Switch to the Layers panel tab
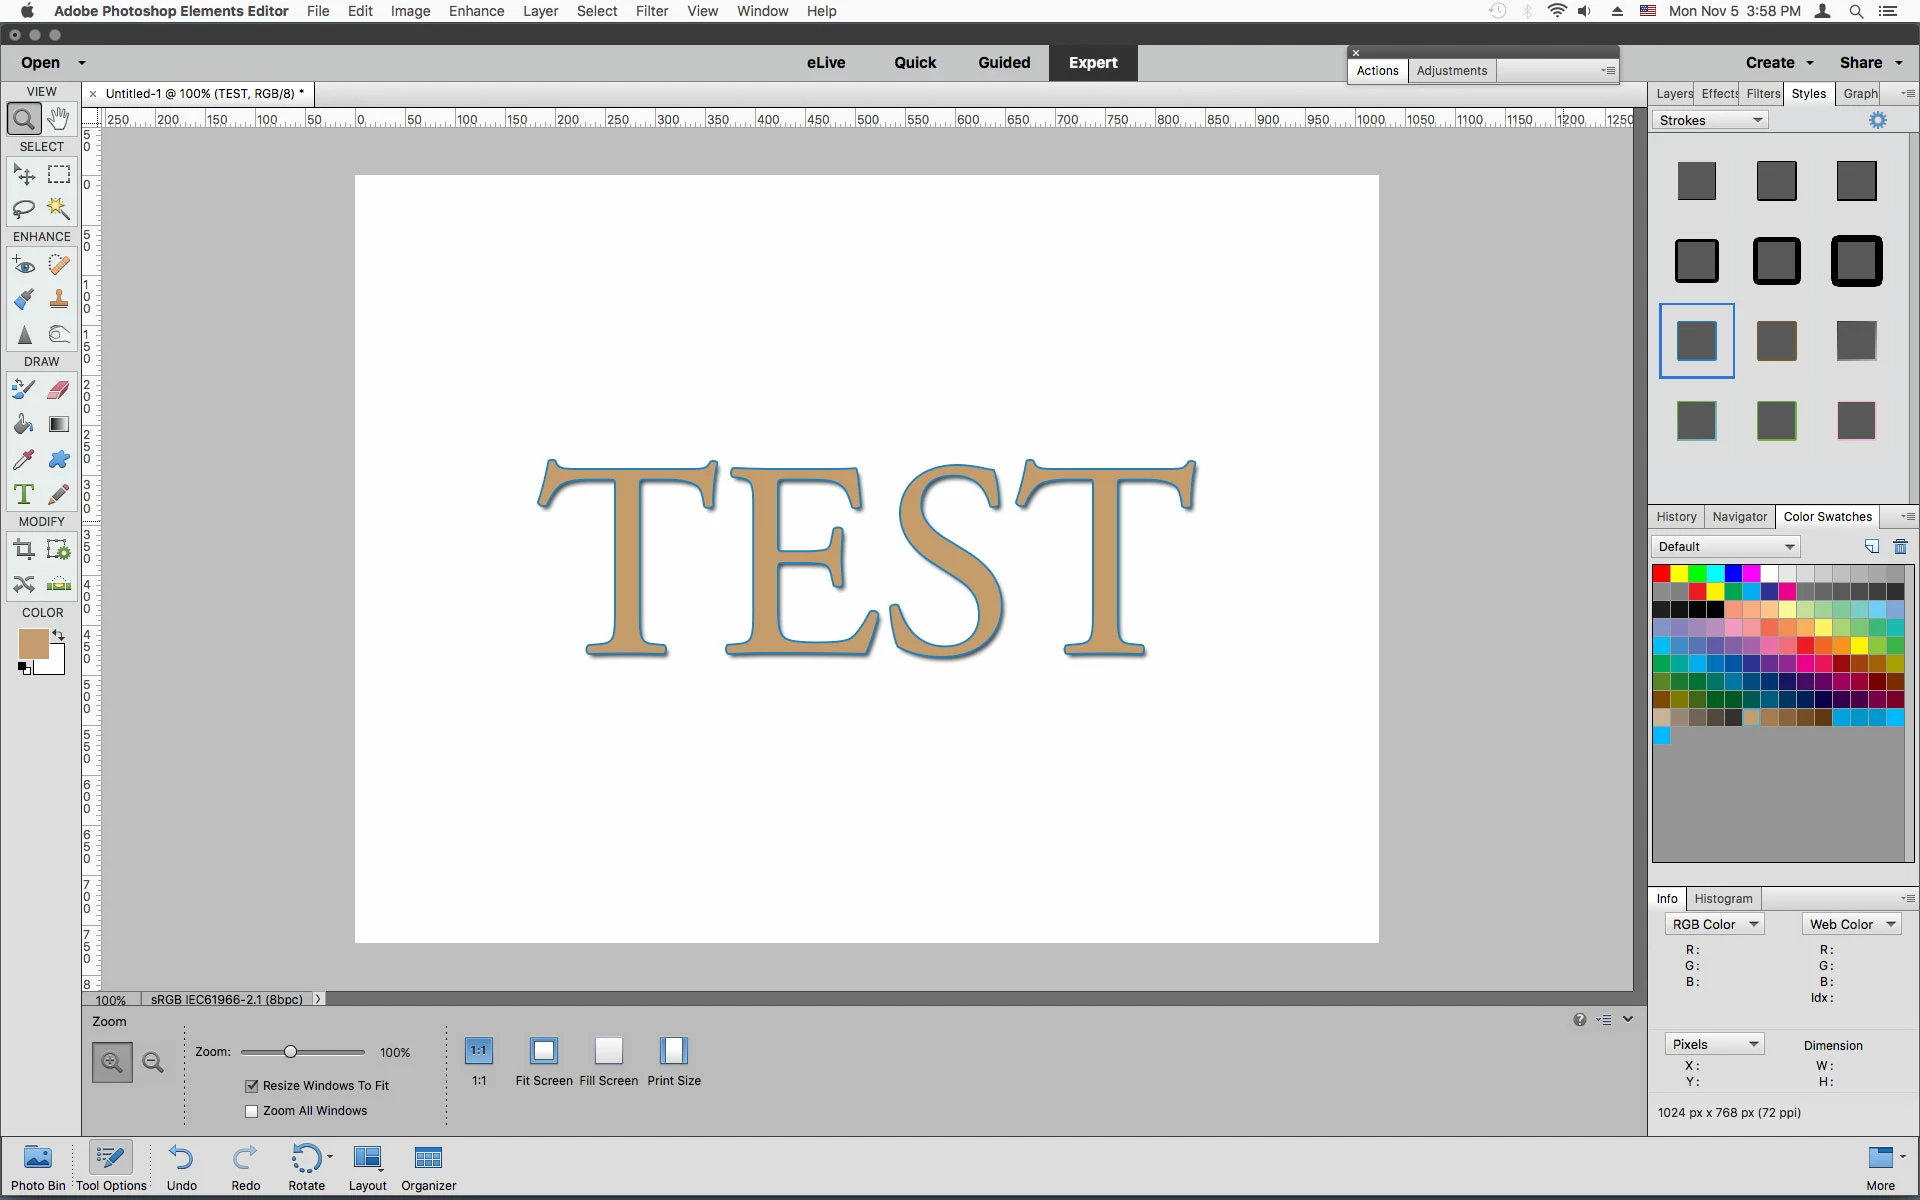This screenshot has width=1920, height=1200. 1673,94
